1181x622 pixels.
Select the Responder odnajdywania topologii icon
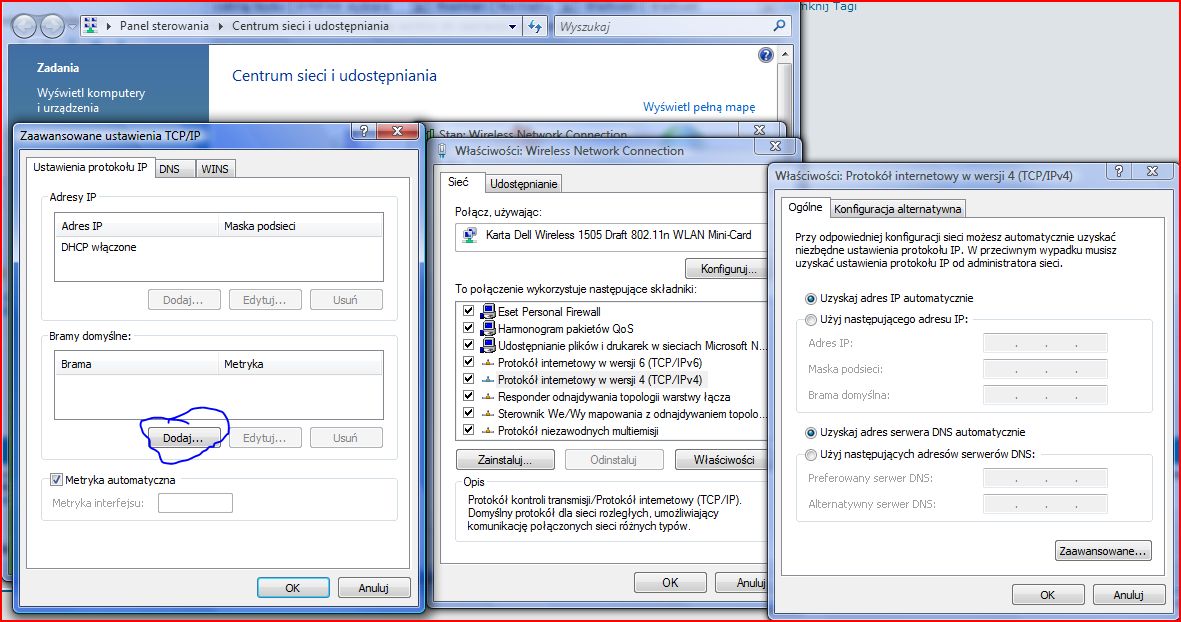tap(488, 397)
